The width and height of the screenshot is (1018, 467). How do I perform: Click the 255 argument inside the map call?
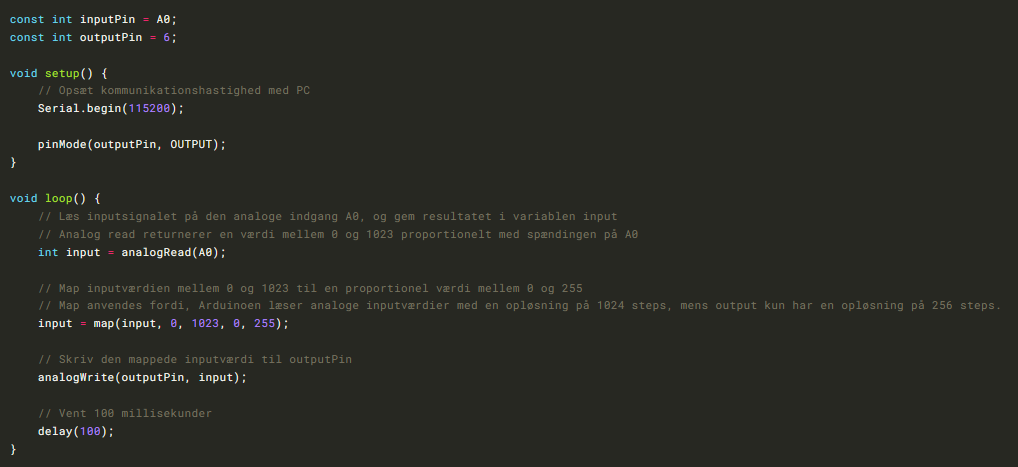[265, 324]
